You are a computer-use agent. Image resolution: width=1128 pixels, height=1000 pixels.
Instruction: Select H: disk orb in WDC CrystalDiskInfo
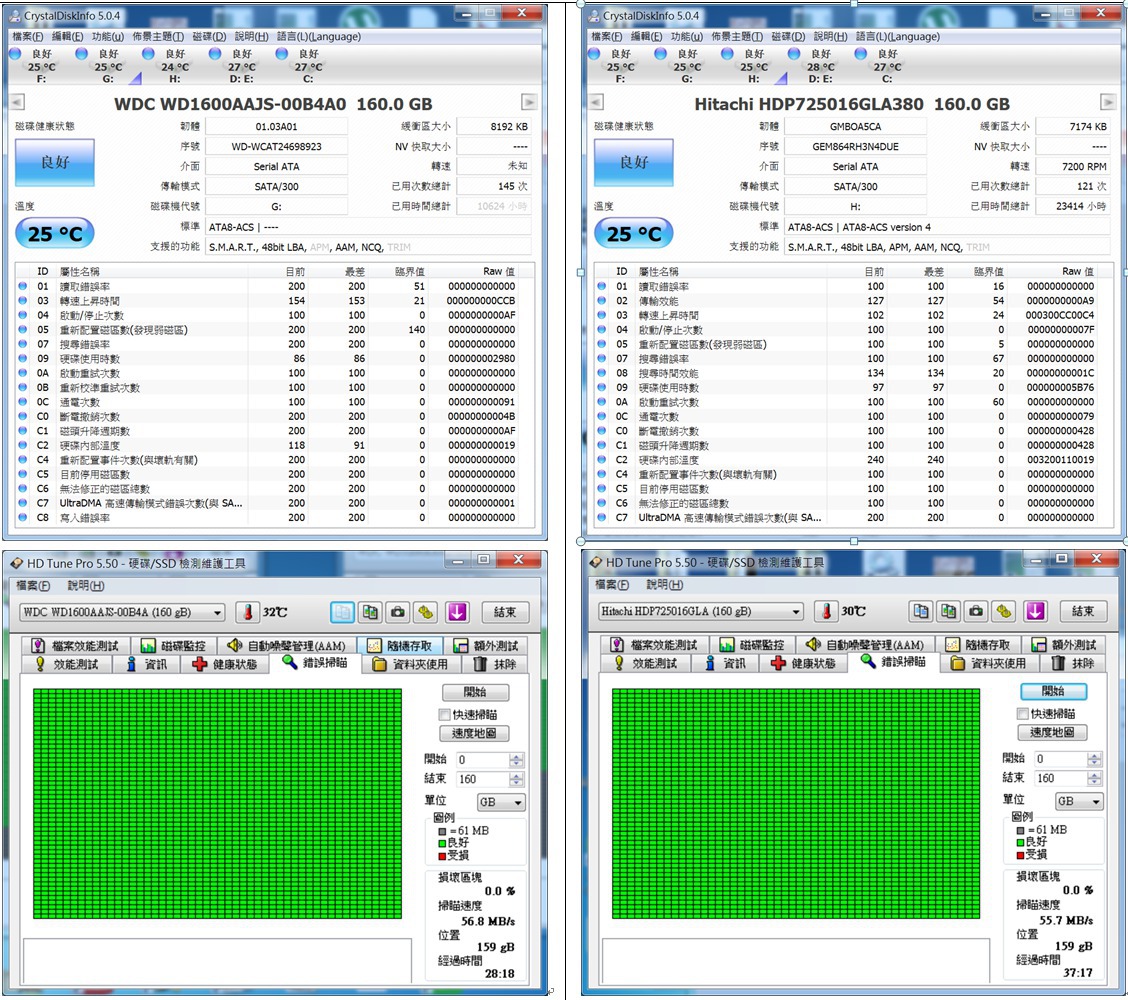(x=148, y=53)
